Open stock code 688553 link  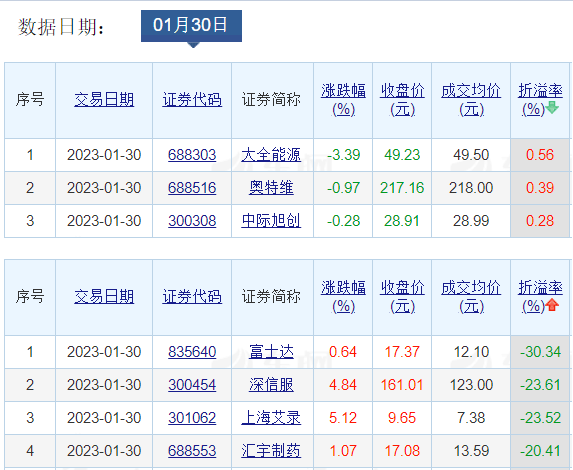[x=192, y=451]
